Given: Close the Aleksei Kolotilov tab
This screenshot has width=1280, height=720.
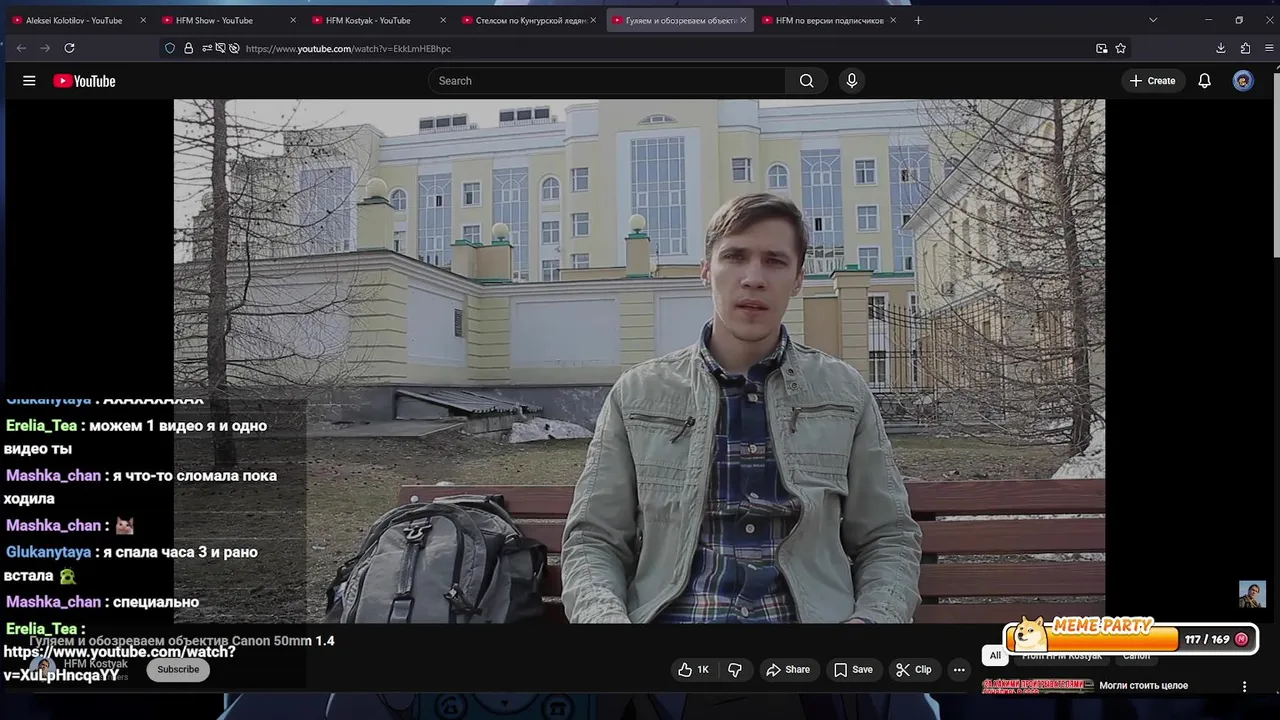Looking at the screenshot, I should [143, 20].
